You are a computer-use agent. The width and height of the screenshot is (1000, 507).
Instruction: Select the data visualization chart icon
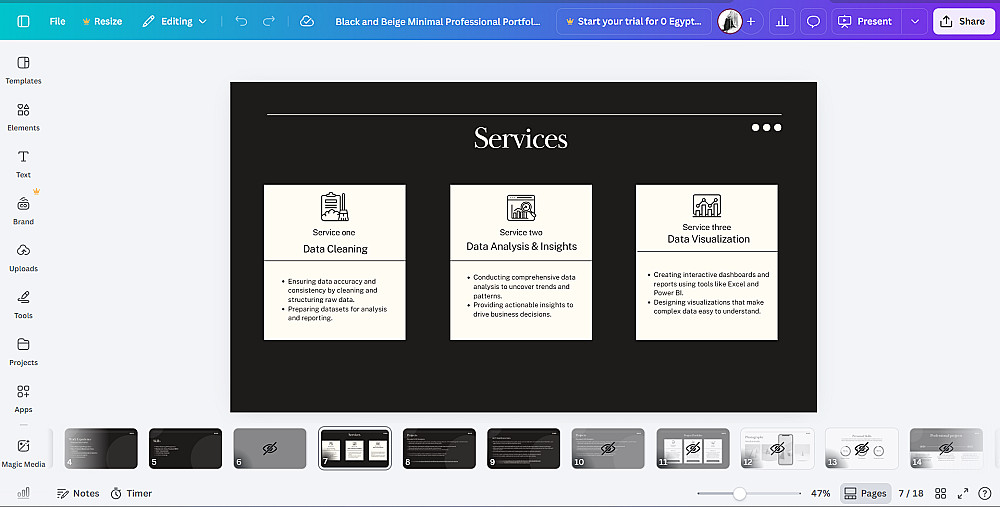point(707,206)
